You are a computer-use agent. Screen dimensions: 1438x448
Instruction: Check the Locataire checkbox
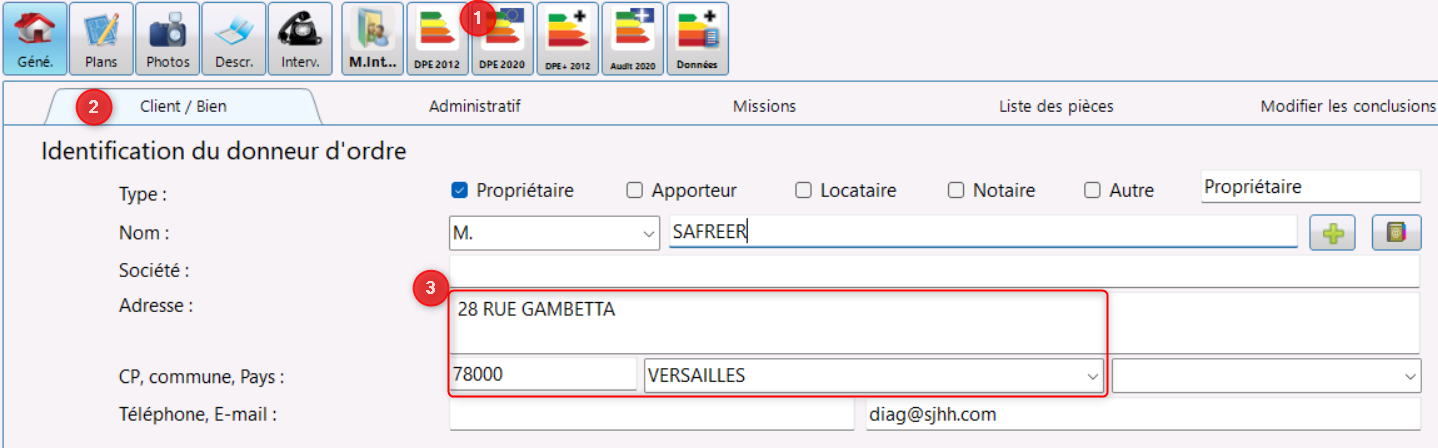pos(803,190)
